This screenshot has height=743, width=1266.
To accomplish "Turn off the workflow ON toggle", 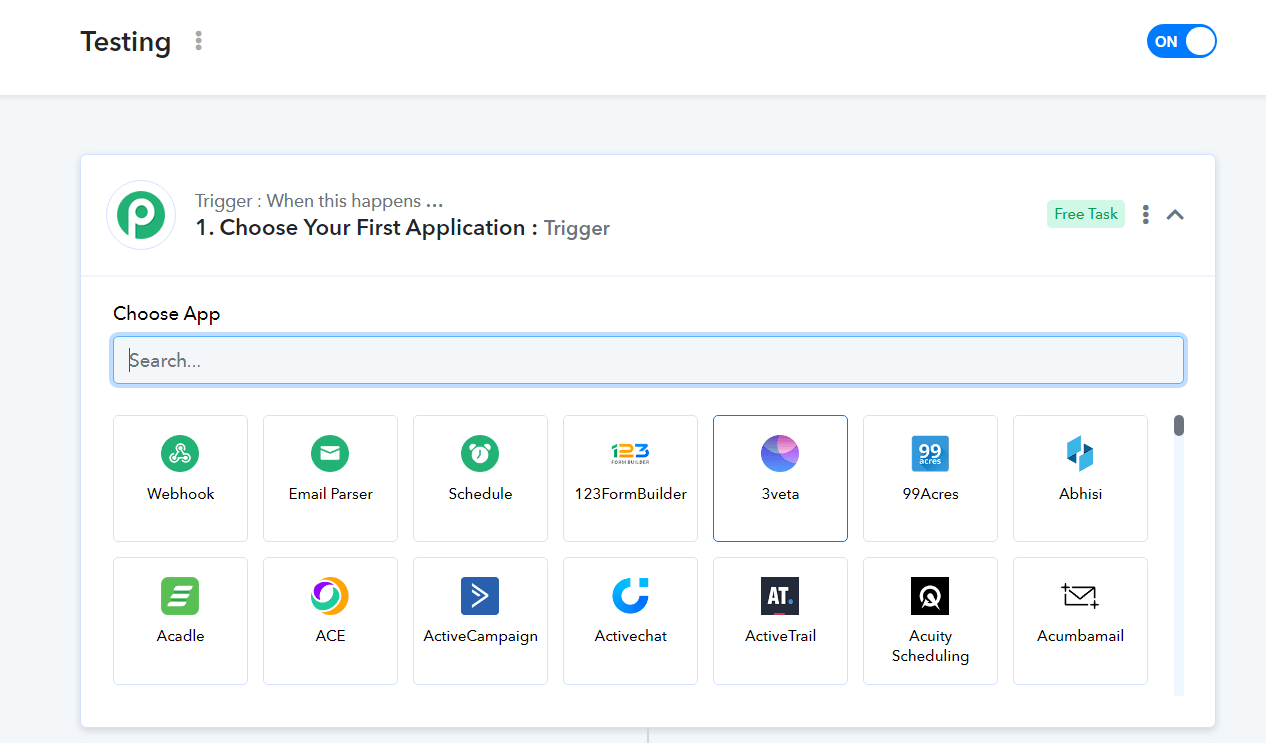I will (x=1182, y=41).
